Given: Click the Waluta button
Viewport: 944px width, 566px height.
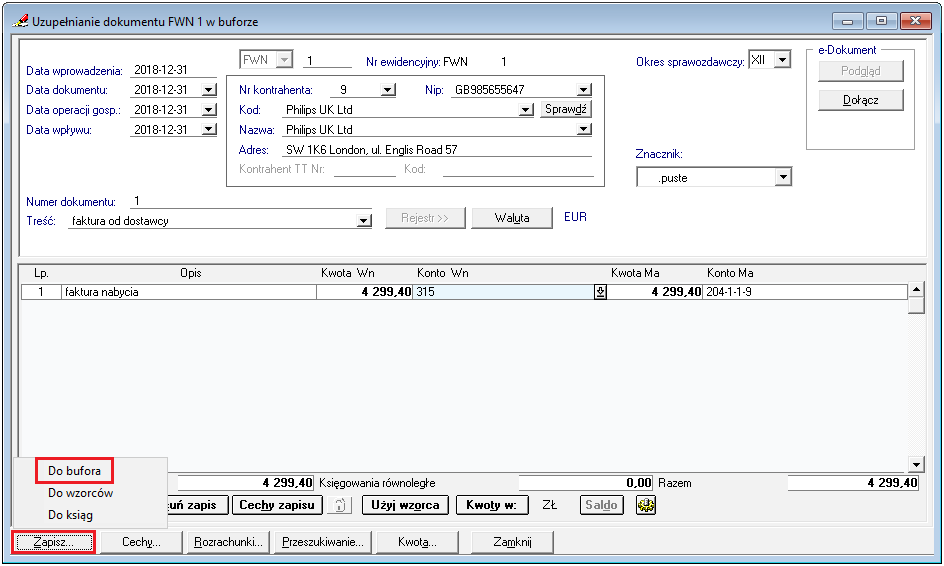Looking at the screenshot, I should (x=512, y=218).
